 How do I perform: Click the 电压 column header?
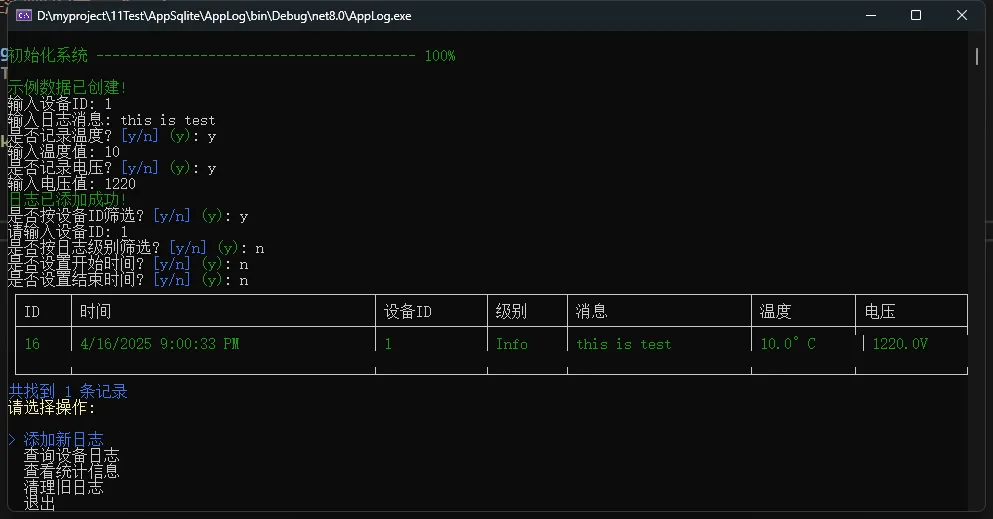click(x=880, y=311)
